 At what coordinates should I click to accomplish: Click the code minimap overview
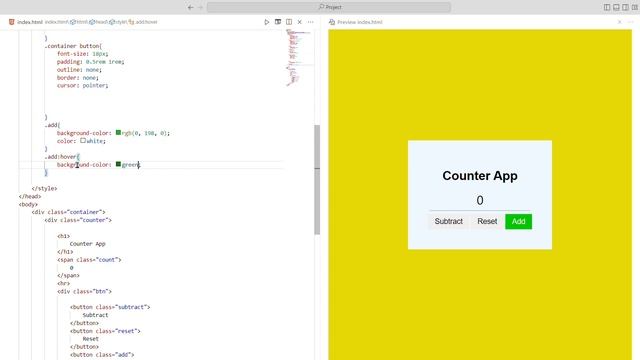299,57
